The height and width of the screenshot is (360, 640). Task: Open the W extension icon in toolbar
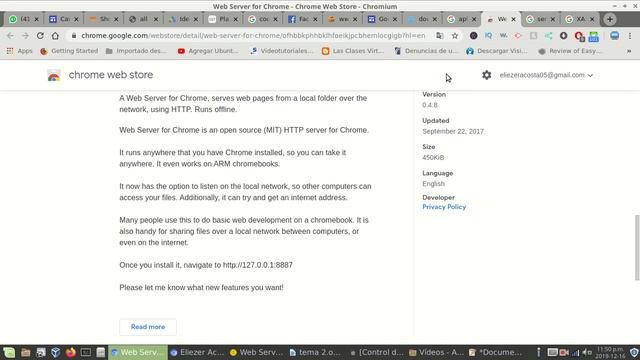504,36
